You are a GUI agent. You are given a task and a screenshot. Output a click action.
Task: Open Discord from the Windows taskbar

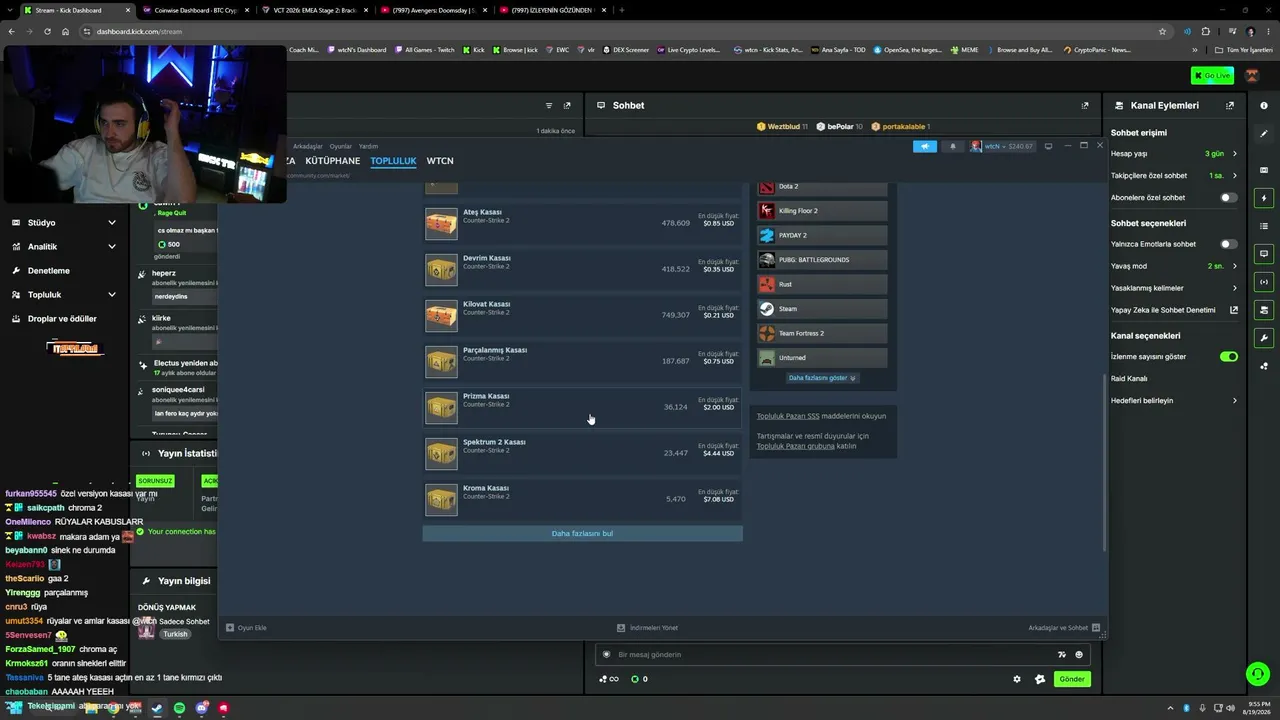(202, 708)
